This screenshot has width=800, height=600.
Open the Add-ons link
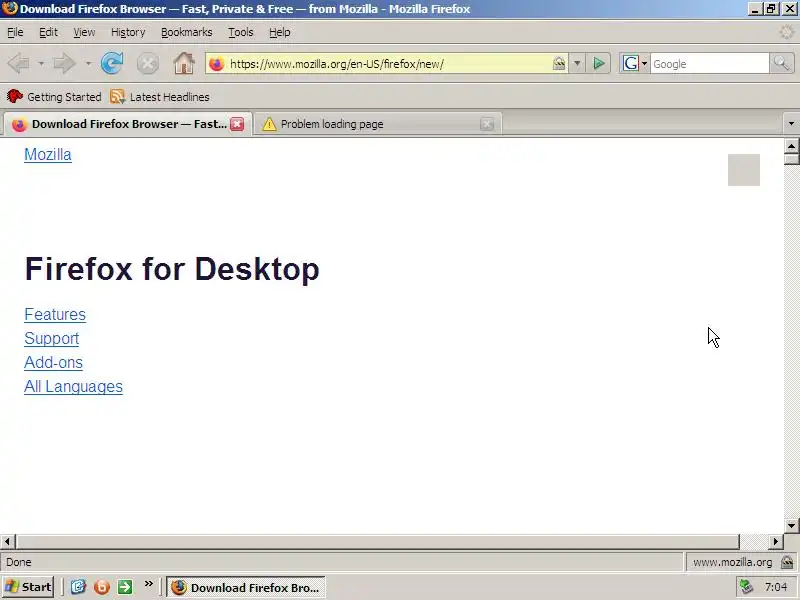click(x=54, y=362)
